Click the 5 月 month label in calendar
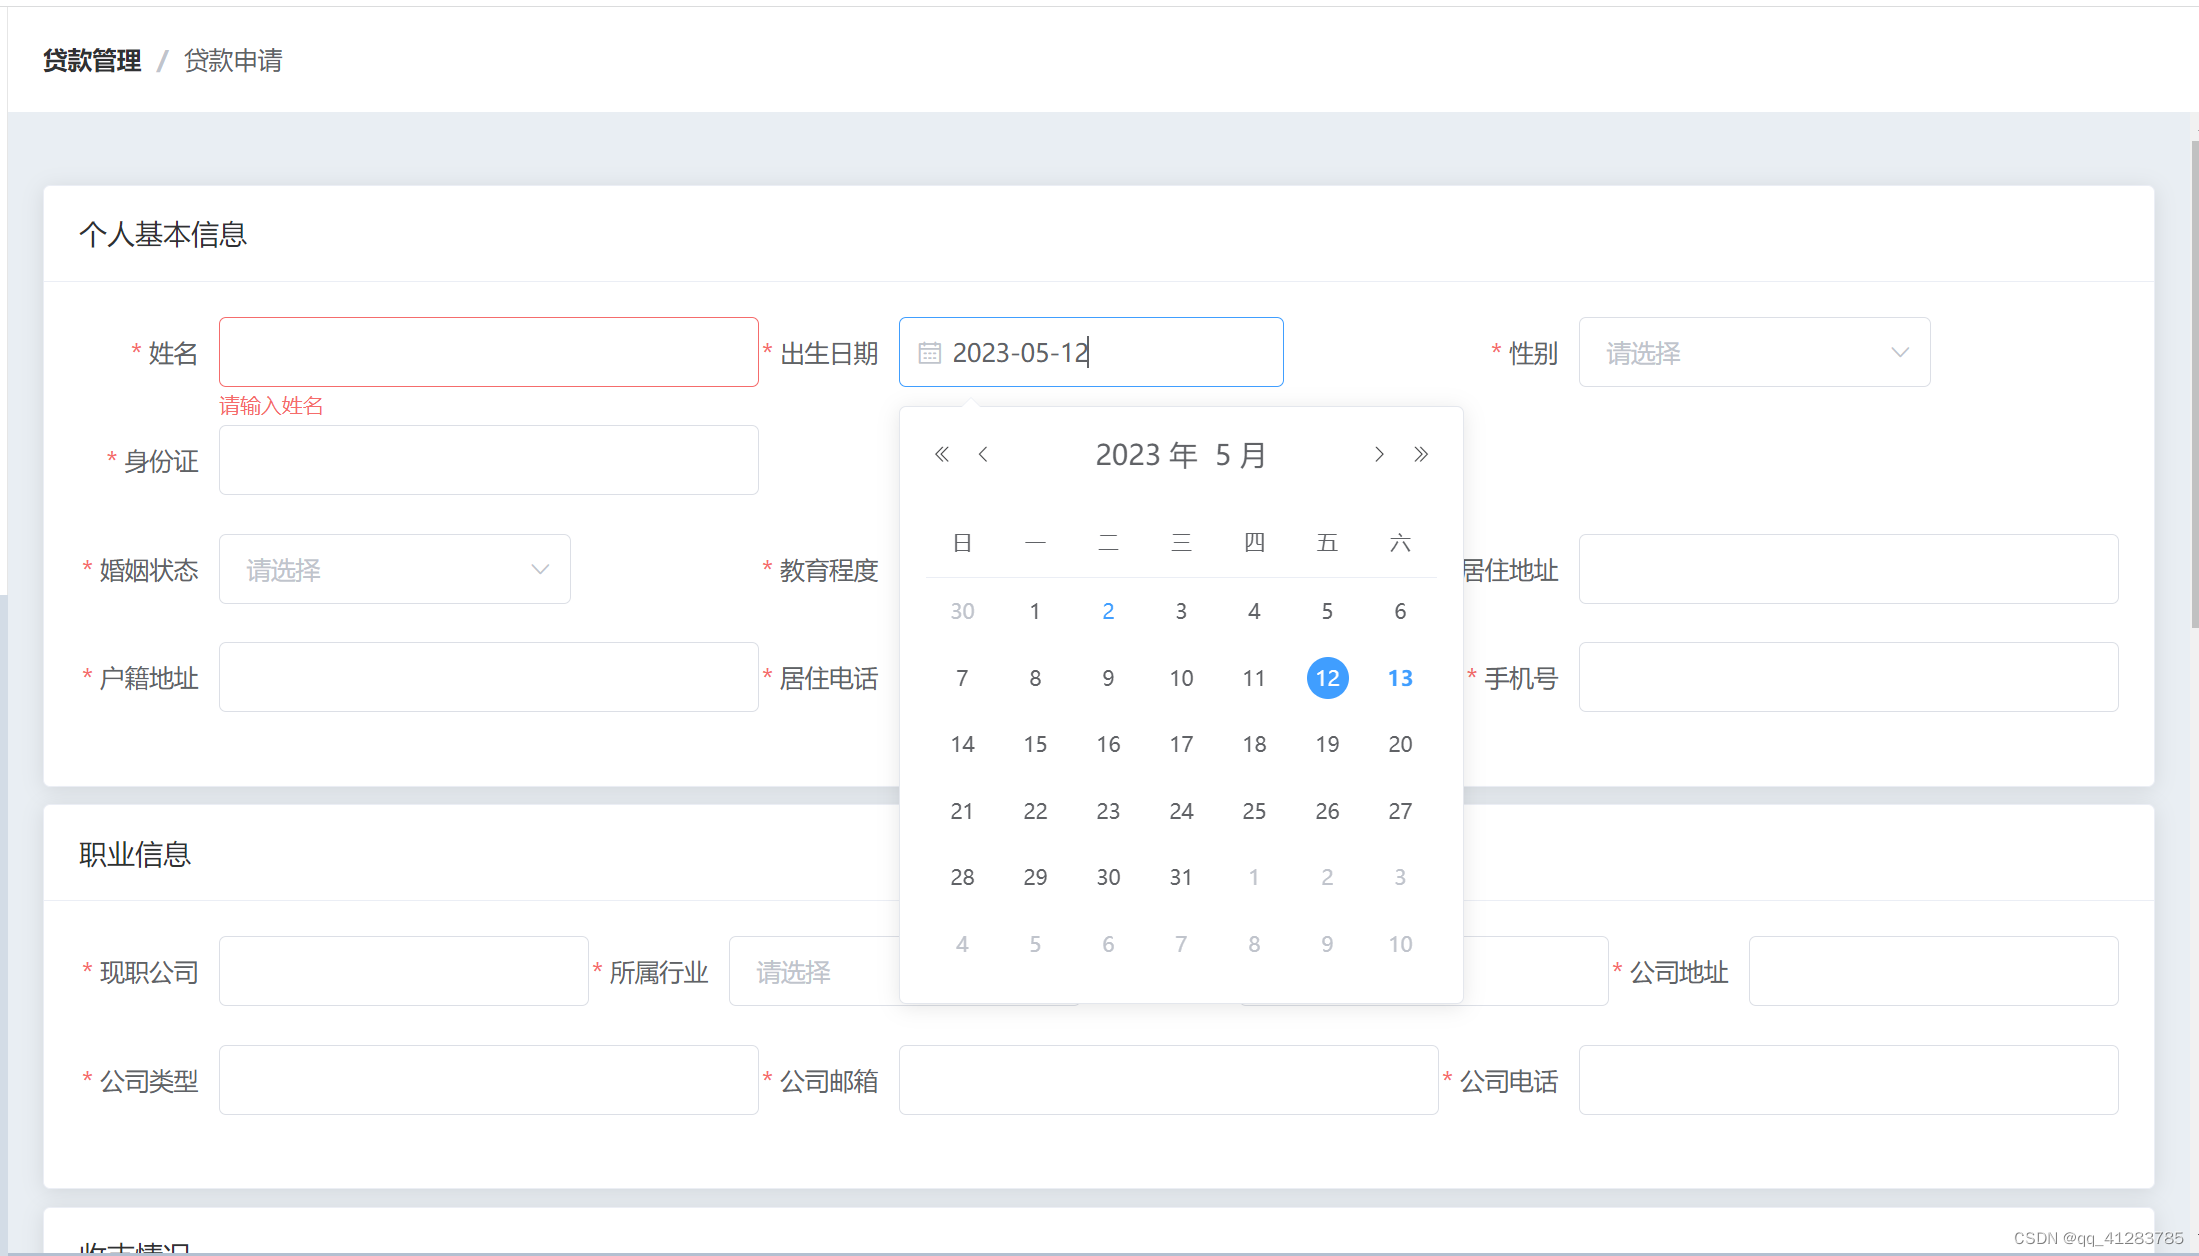Image resolution: width=2199 pixels, height=1256 pixels. click(x=1241, y=455)
